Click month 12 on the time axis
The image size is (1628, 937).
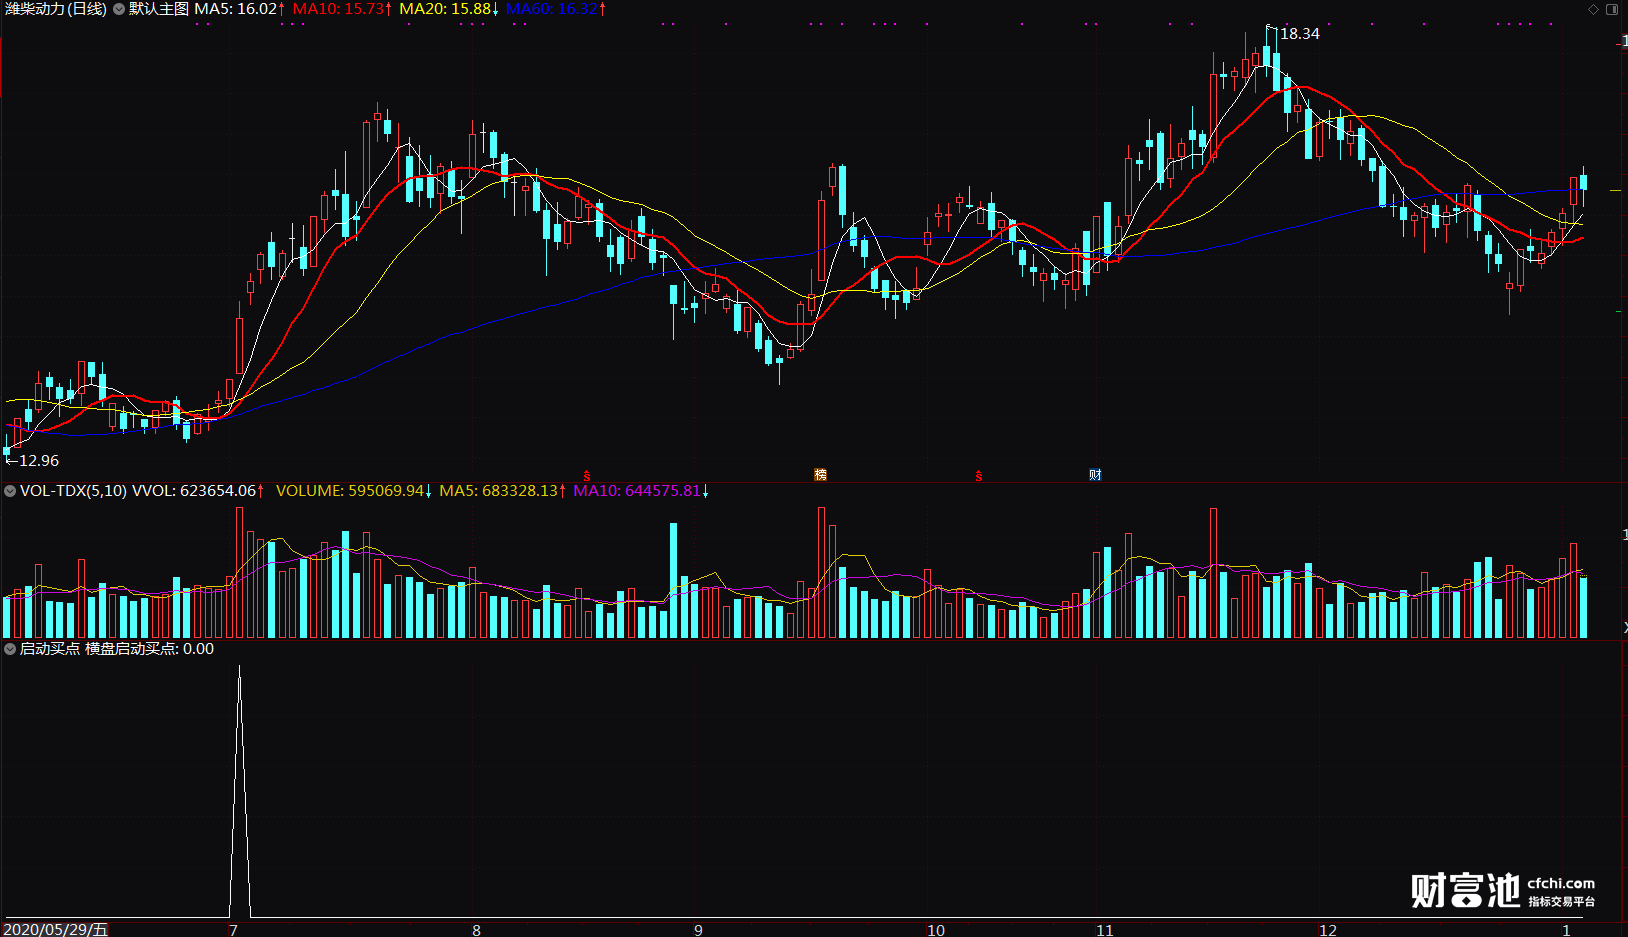coord(1328,930)
